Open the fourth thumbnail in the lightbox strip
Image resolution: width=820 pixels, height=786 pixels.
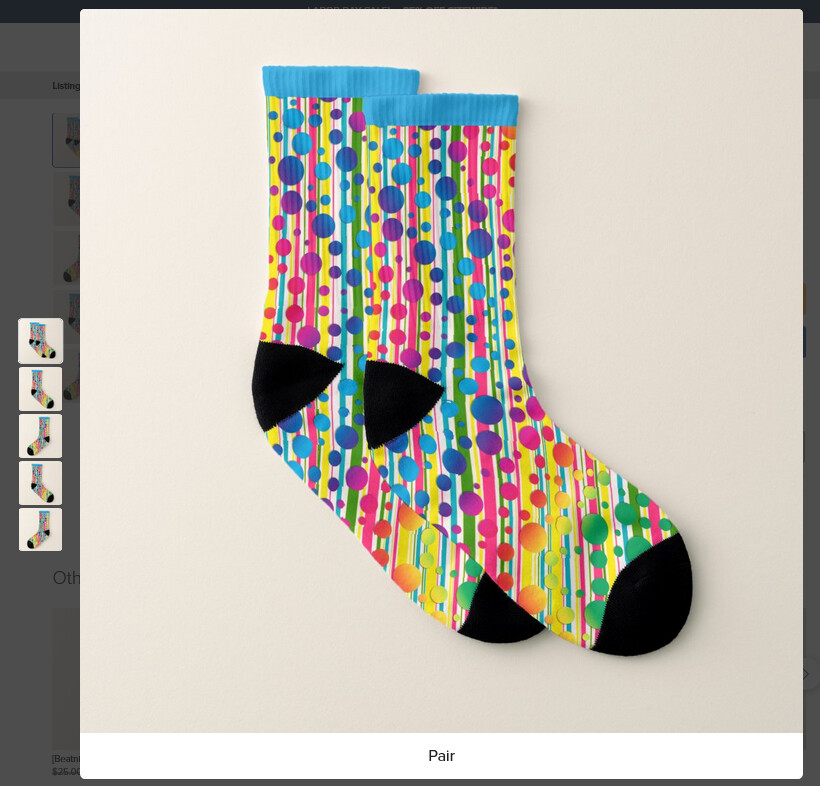40,483
